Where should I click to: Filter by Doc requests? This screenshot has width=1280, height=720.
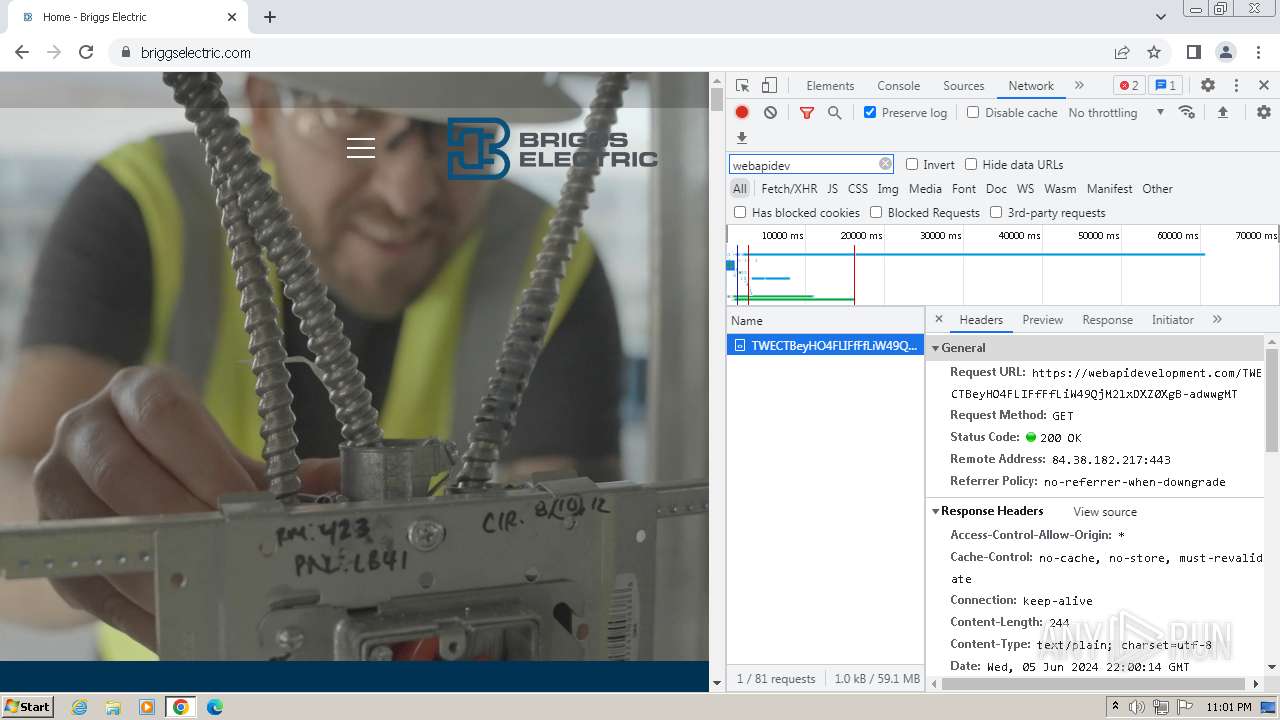[x=996, y=188]
